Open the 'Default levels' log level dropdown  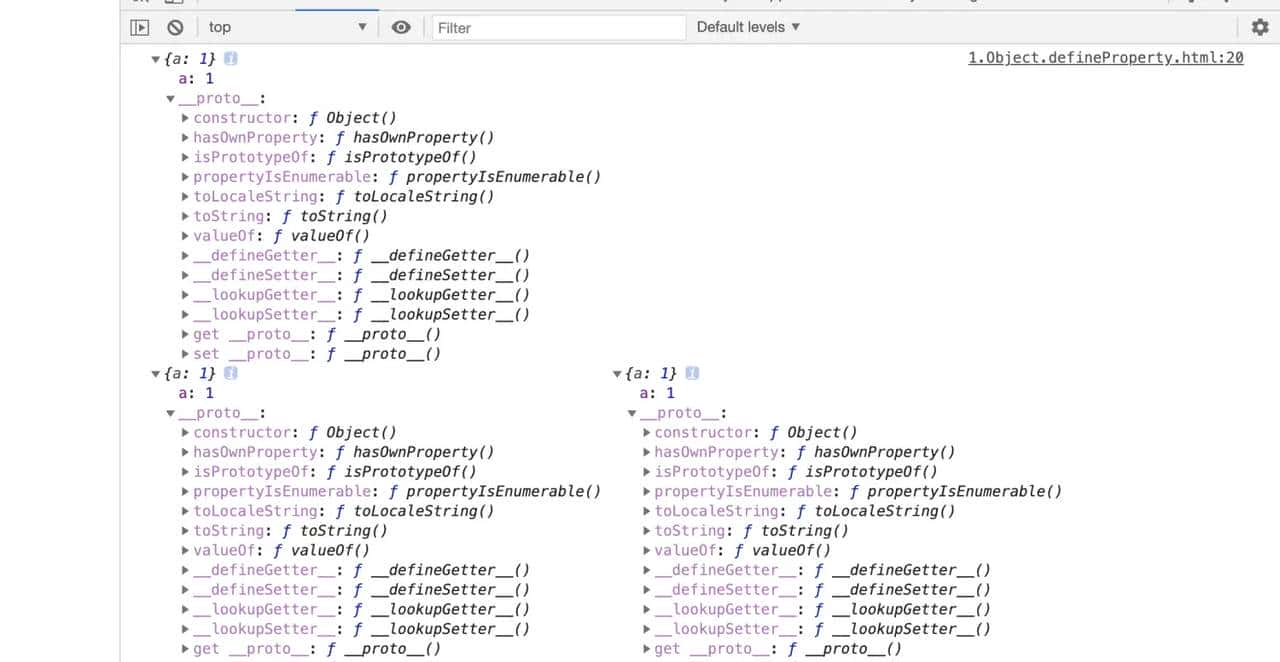tap(748, 27)
